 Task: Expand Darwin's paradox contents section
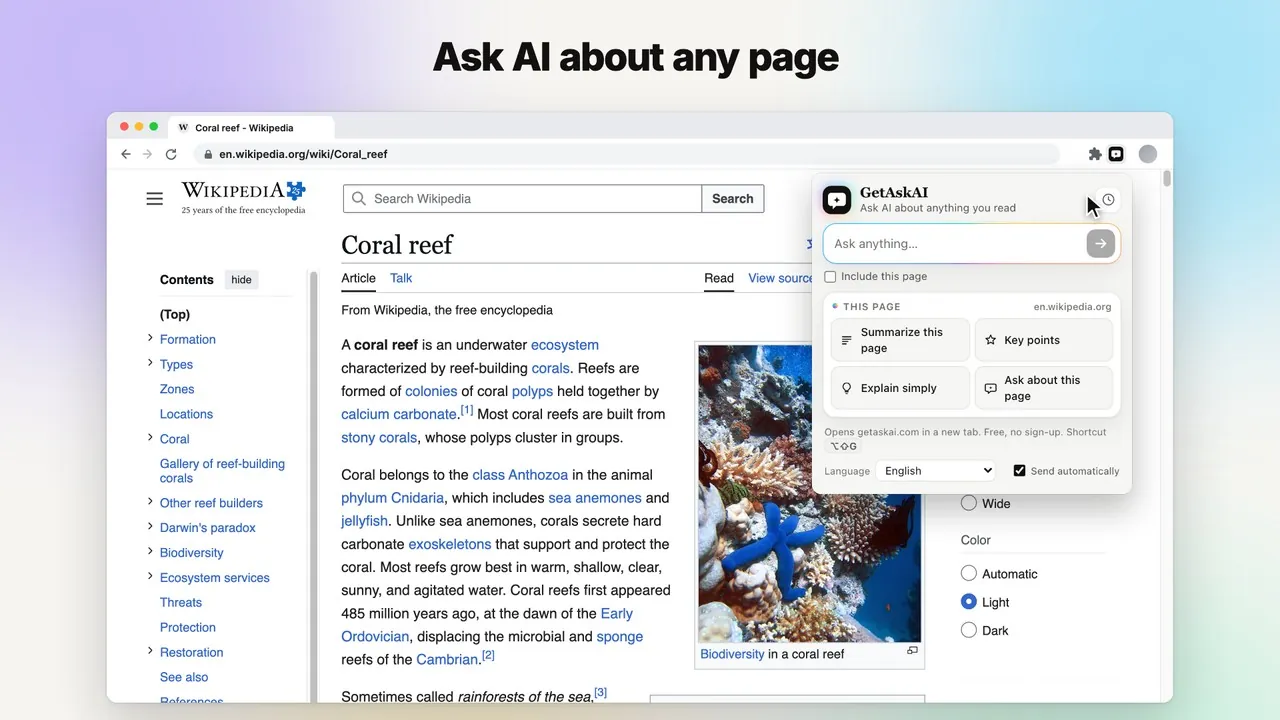point(150,526)
